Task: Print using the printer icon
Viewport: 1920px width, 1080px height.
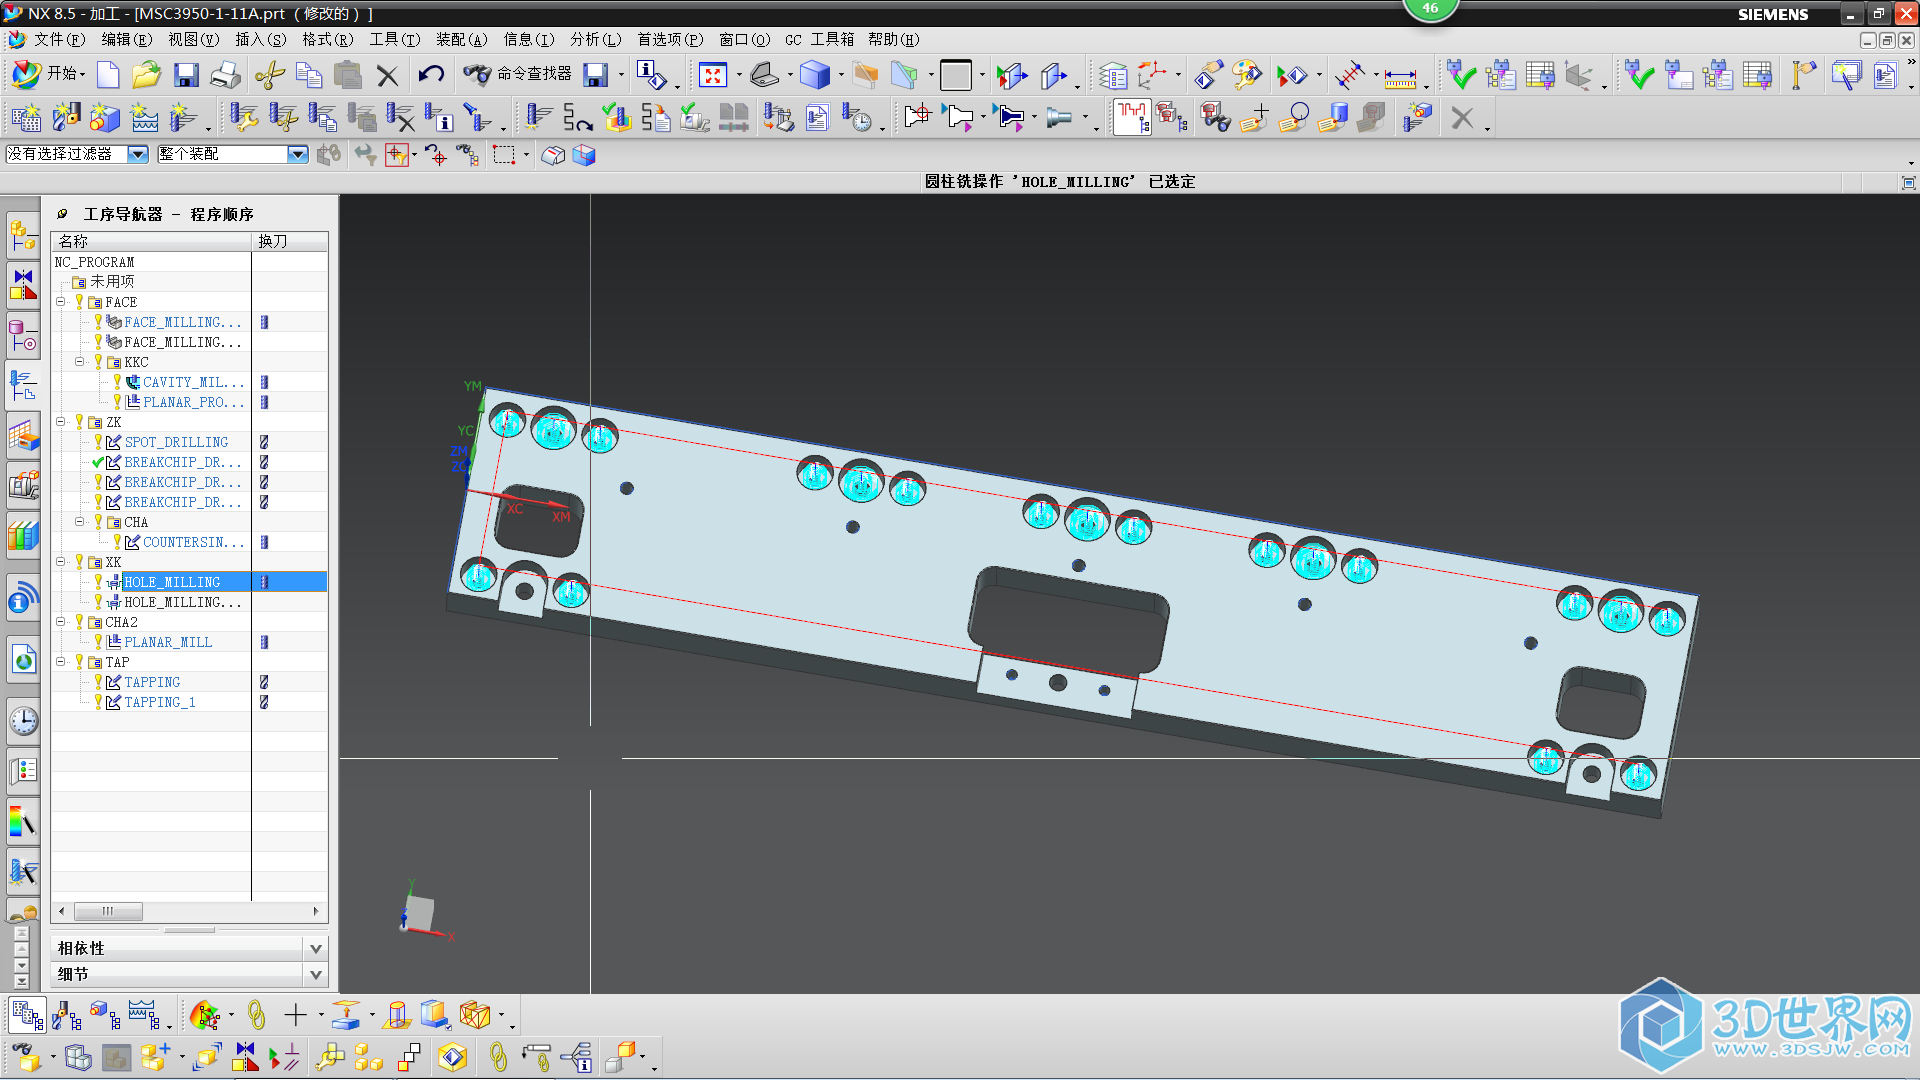Action: pyautogui.click(x=226, y=75)
